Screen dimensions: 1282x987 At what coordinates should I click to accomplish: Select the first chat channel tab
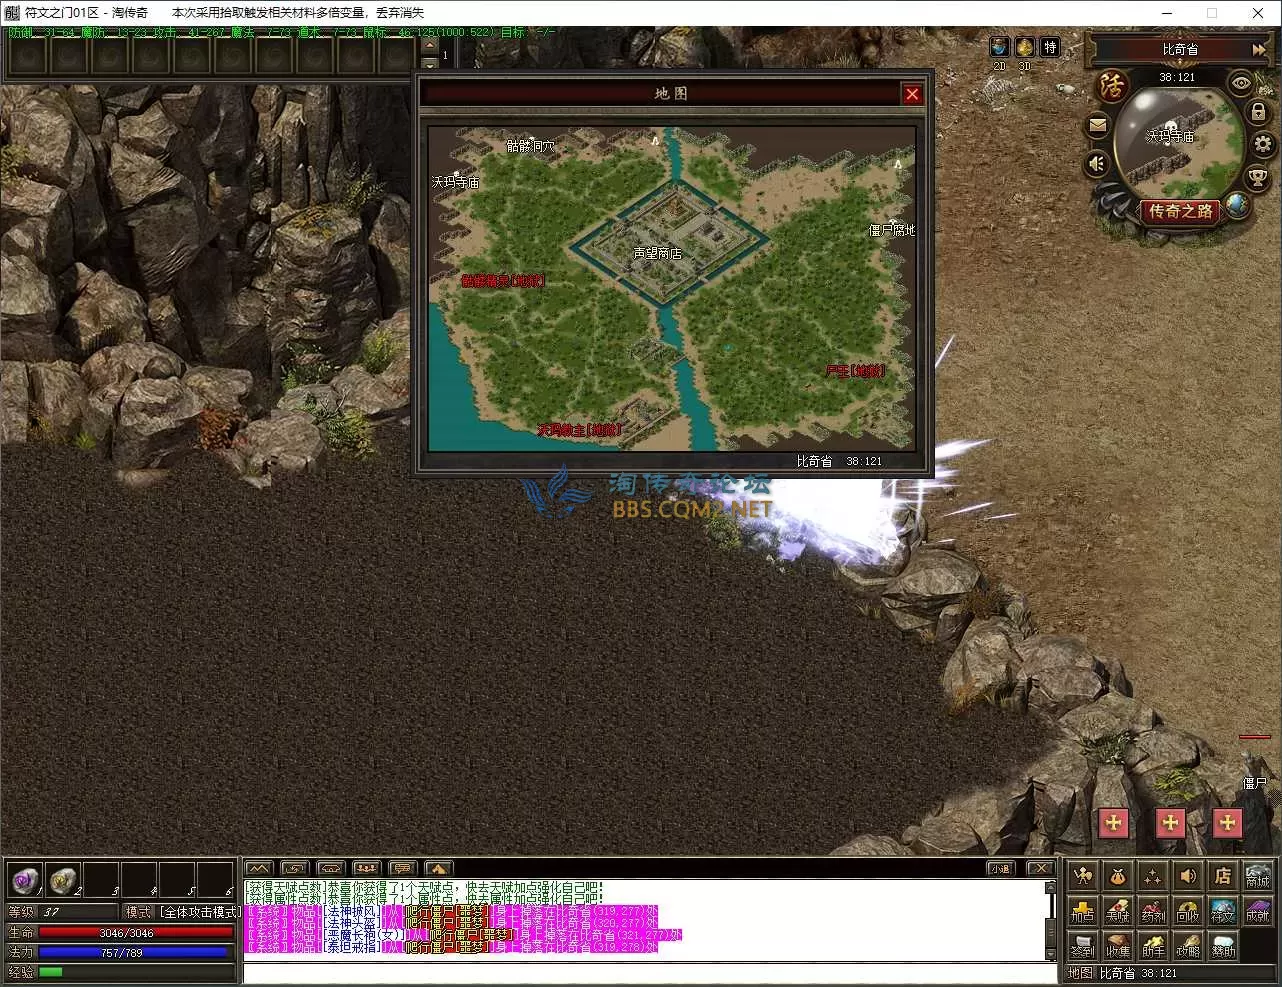(258, 868)
